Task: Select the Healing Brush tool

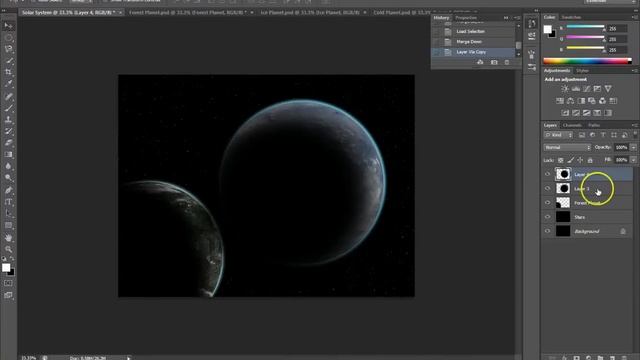Action: tap(8, 96)
